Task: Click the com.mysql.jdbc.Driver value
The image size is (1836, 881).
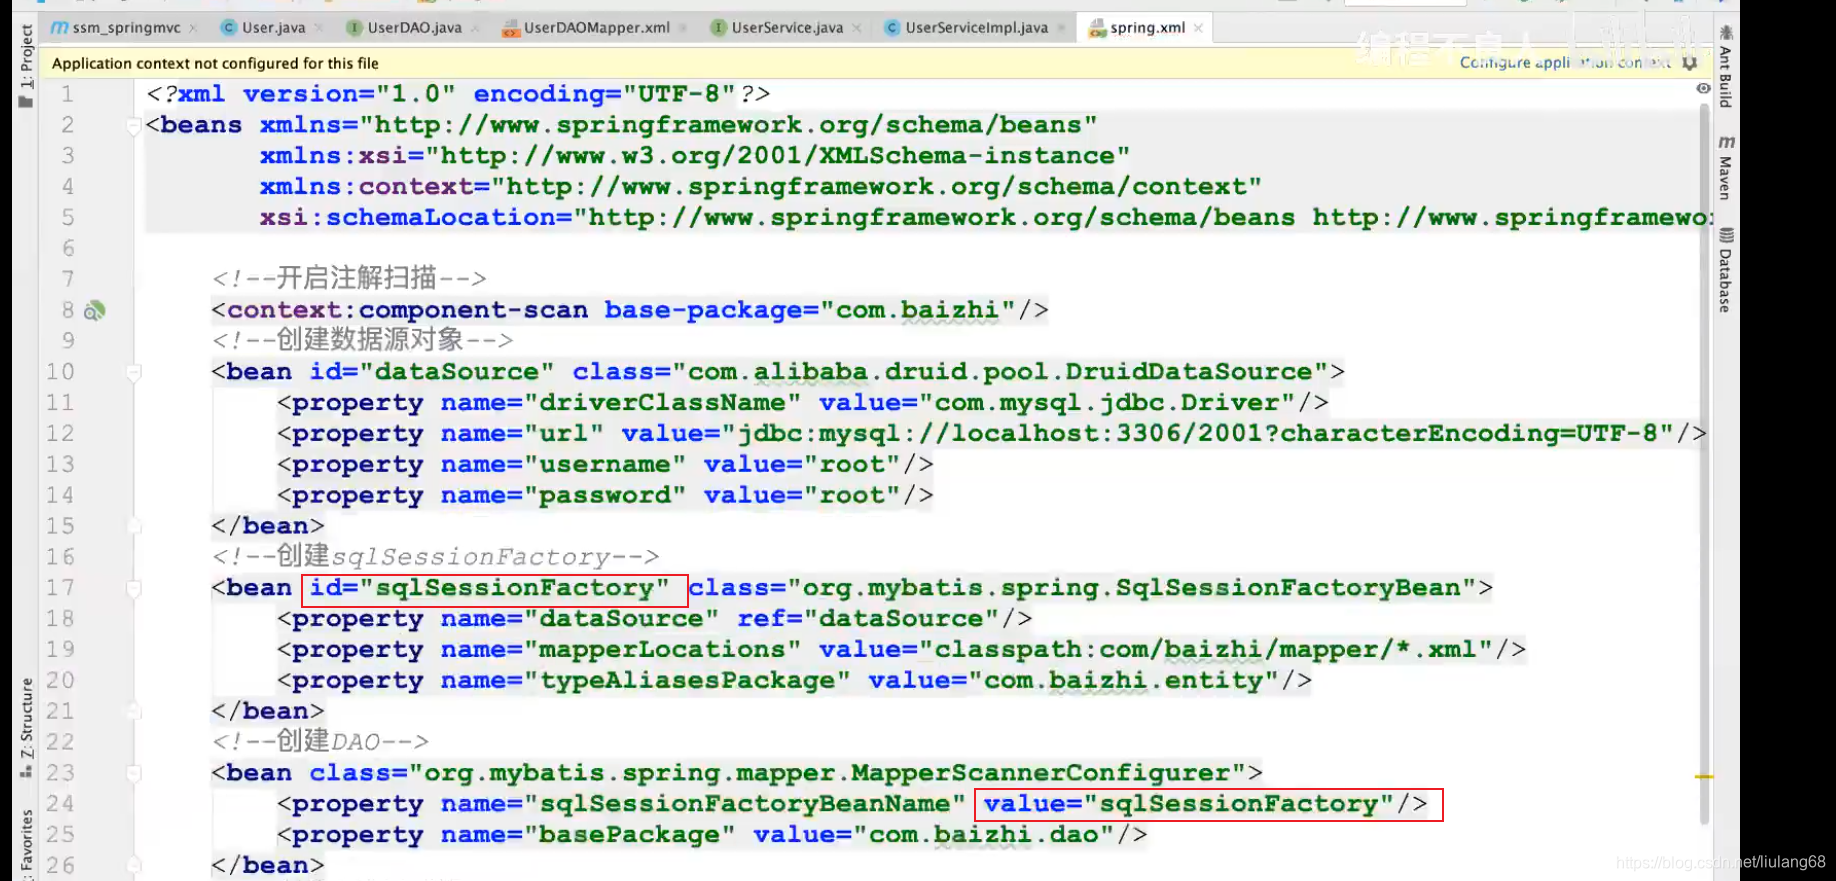Action: 1107,403
